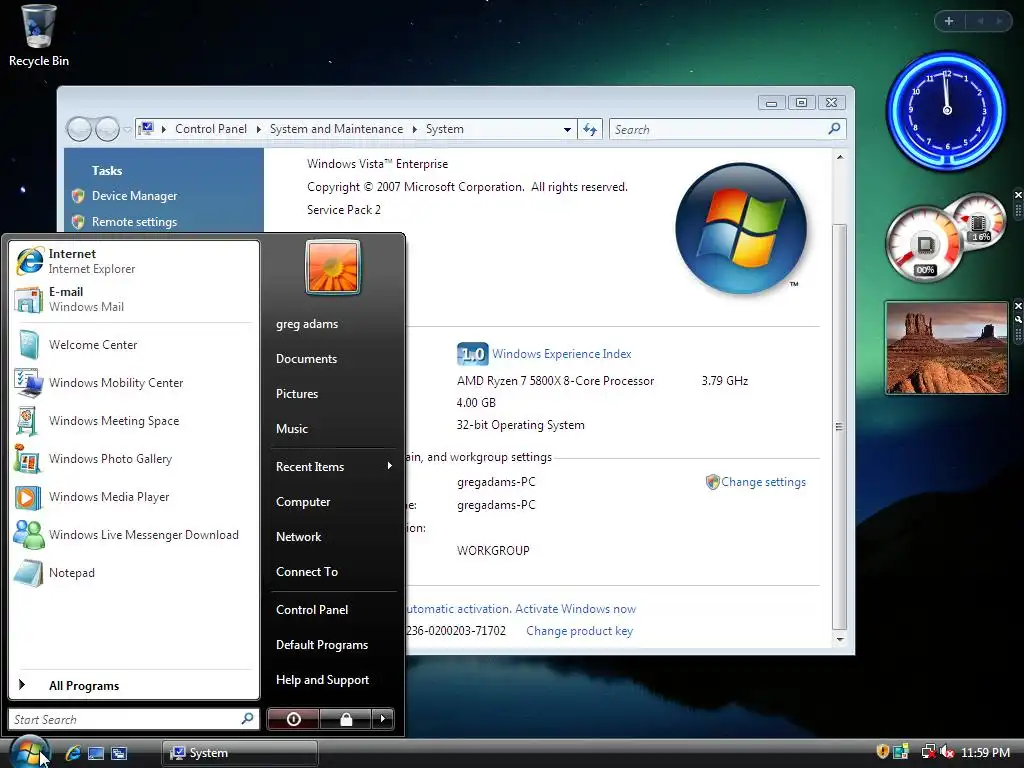Screen dimensions: 1024x768
Task: Lock the computer with lock button
Action: pyautogui.click(x=345, y=719)
